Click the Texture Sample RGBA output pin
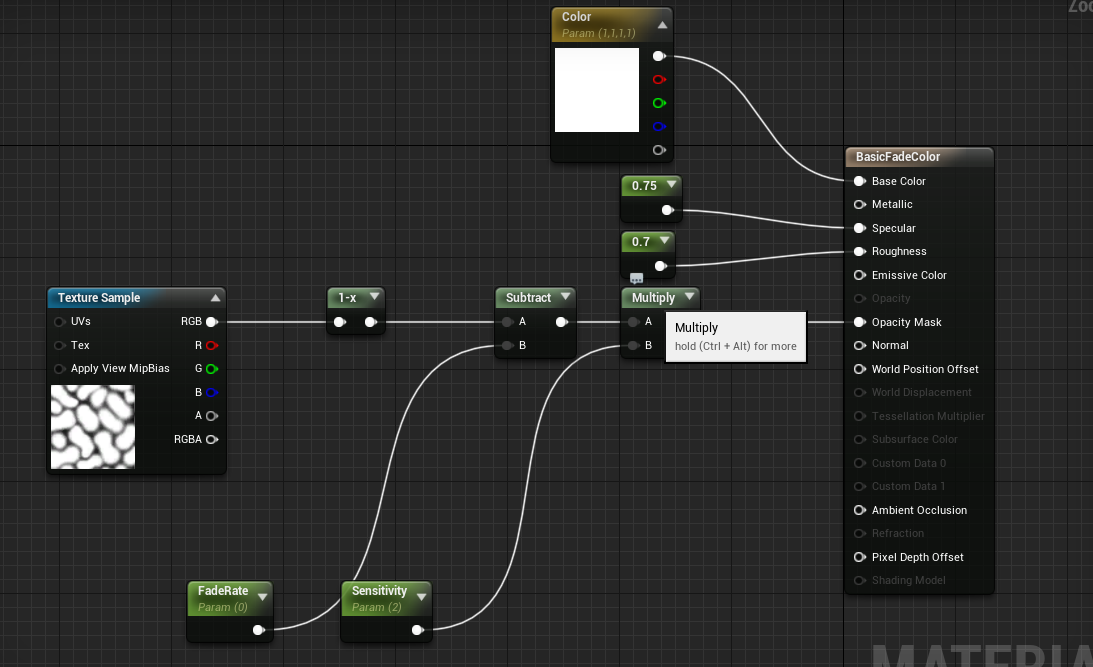1093x667 pixels. (212, 439)
